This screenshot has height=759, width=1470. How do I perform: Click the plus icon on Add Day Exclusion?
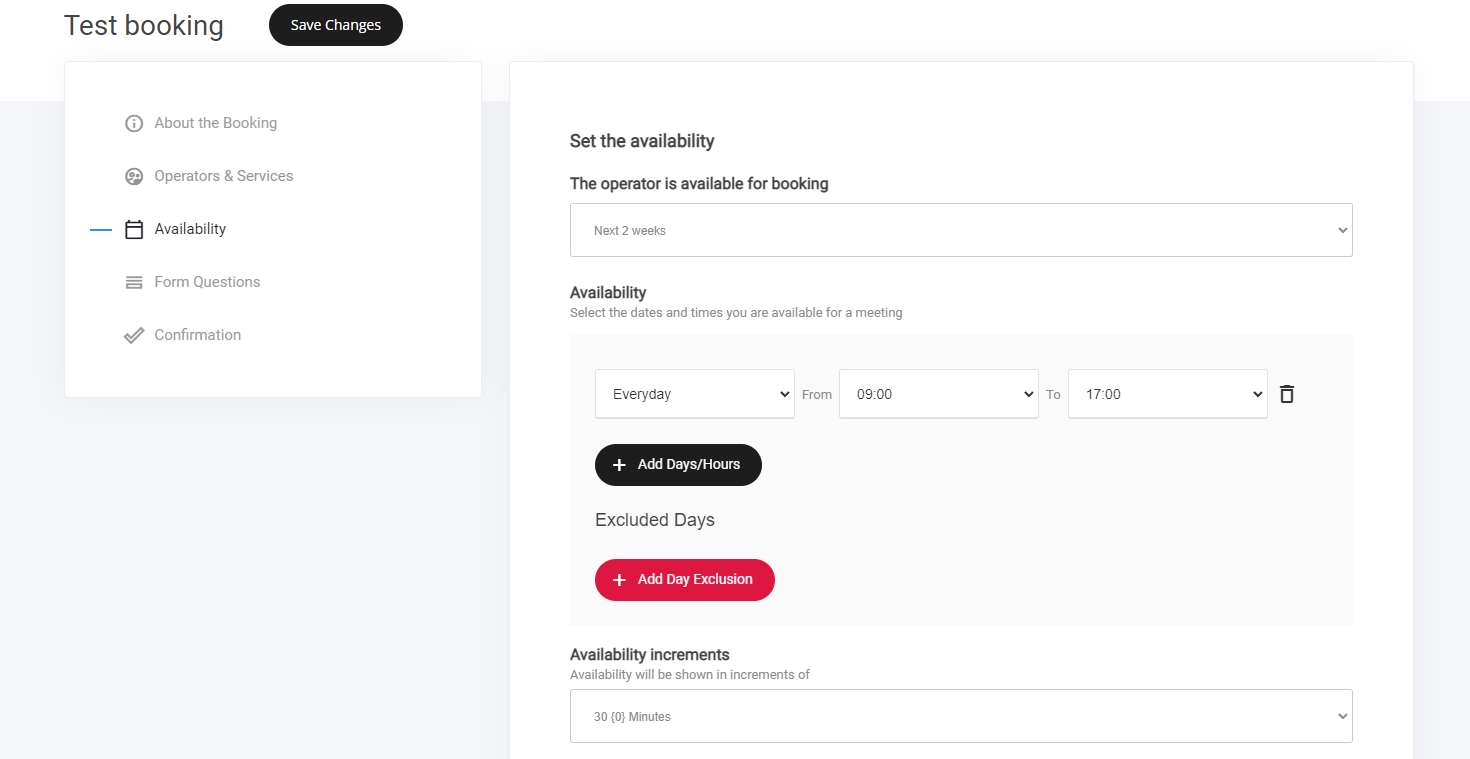tap(619, 580)
